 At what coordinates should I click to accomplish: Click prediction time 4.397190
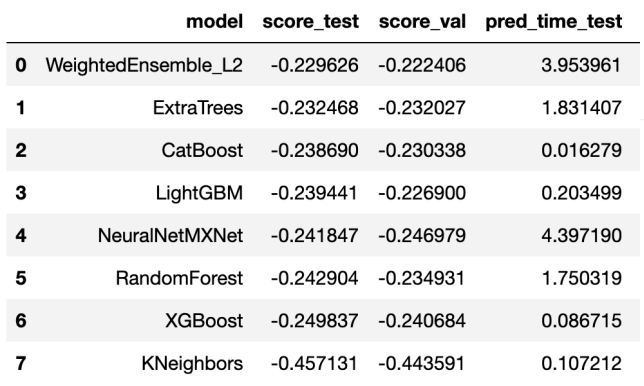coord(582,236)
